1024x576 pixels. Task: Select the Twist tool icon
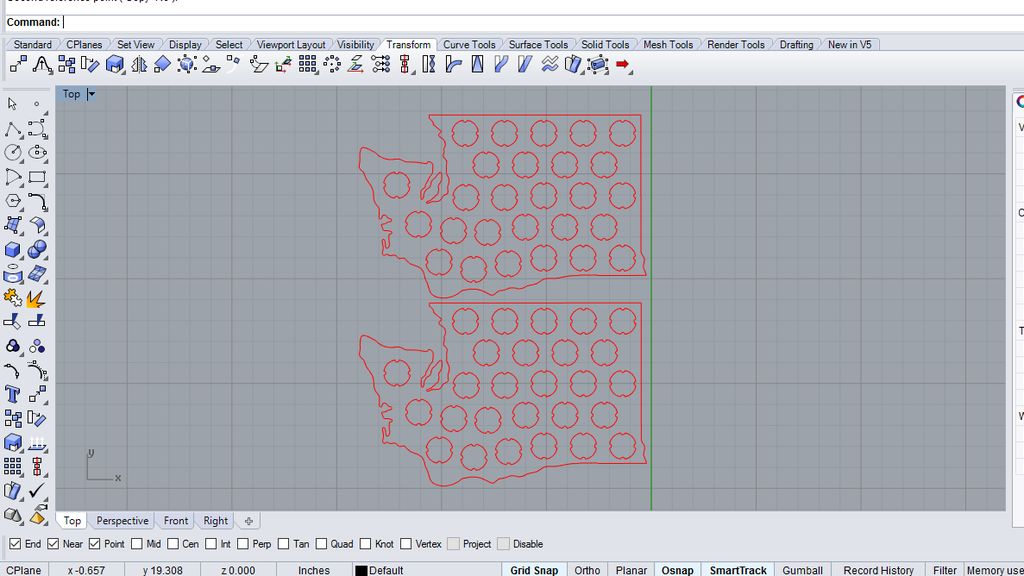(428, 64)
